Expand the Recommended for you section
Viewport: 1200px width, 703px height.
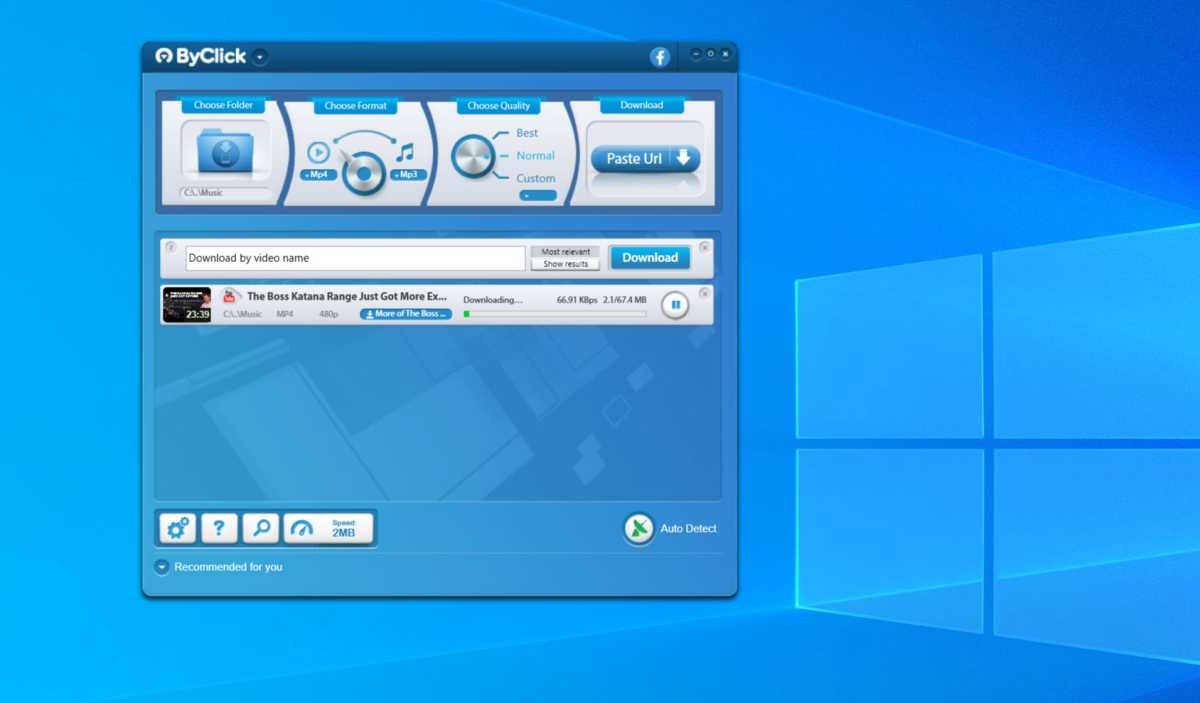[162, 567]
